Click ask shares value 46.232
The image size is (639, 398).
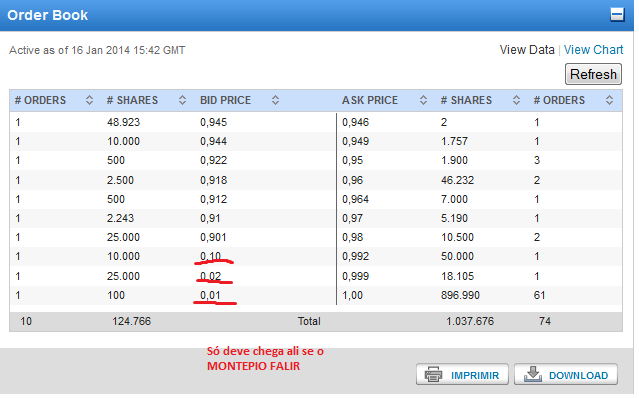coord(457,180)
